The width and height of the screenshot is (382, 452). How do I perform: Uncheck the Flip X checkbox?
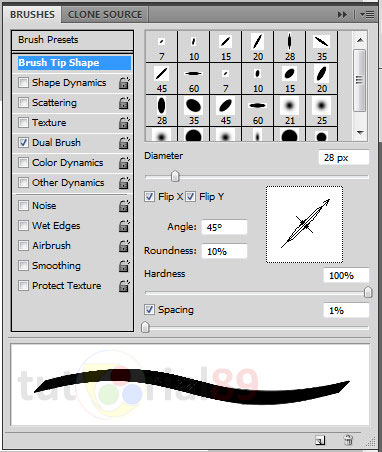149,197
